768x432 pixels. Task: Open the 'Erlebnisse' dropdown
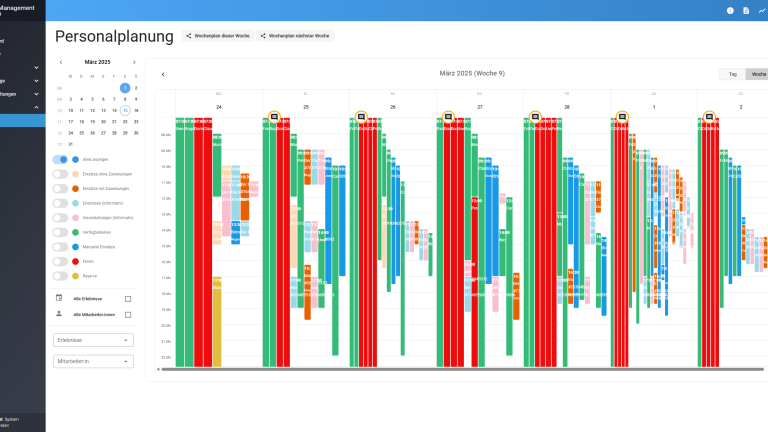93,340
